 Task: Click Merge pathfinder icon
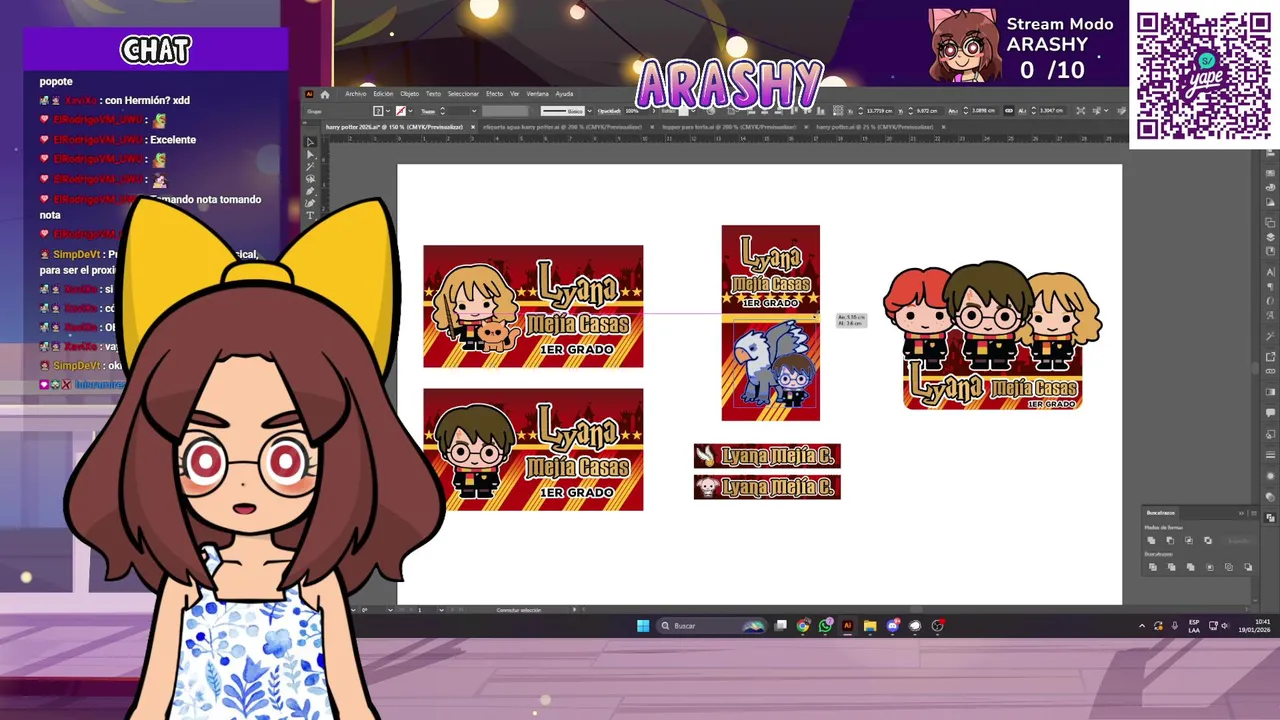tap(1191, 567)
